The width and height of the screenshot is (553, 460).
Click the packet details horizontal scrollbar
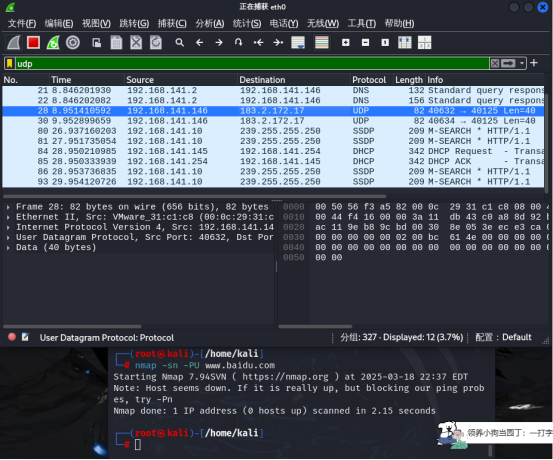[72, 326]
